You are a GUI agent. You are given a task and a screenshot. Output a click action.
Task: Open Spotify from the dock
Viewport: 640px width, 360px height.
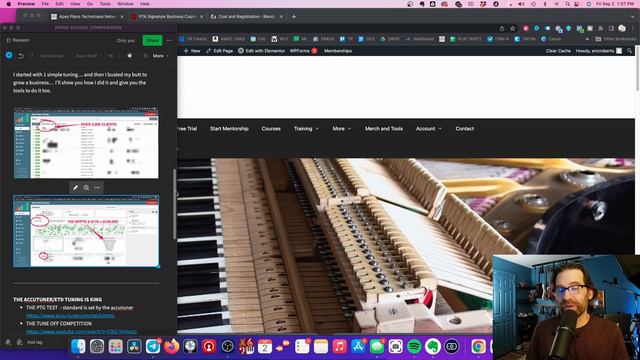coord(414,347)
